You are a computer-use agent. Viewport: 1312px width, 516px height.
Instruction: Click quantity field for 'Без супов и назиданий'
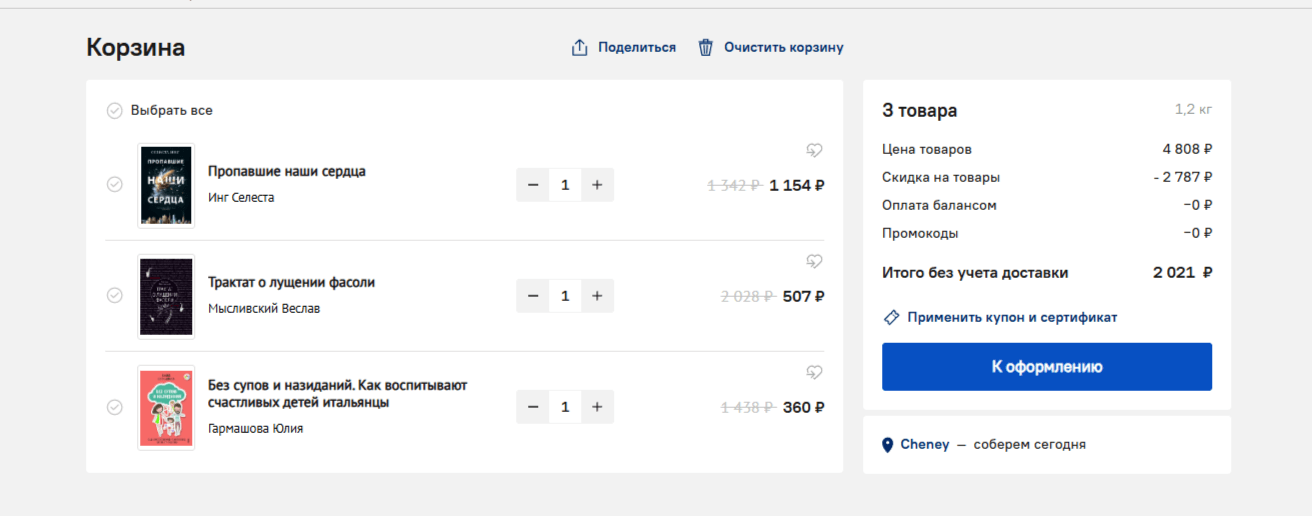click(565, 407)
